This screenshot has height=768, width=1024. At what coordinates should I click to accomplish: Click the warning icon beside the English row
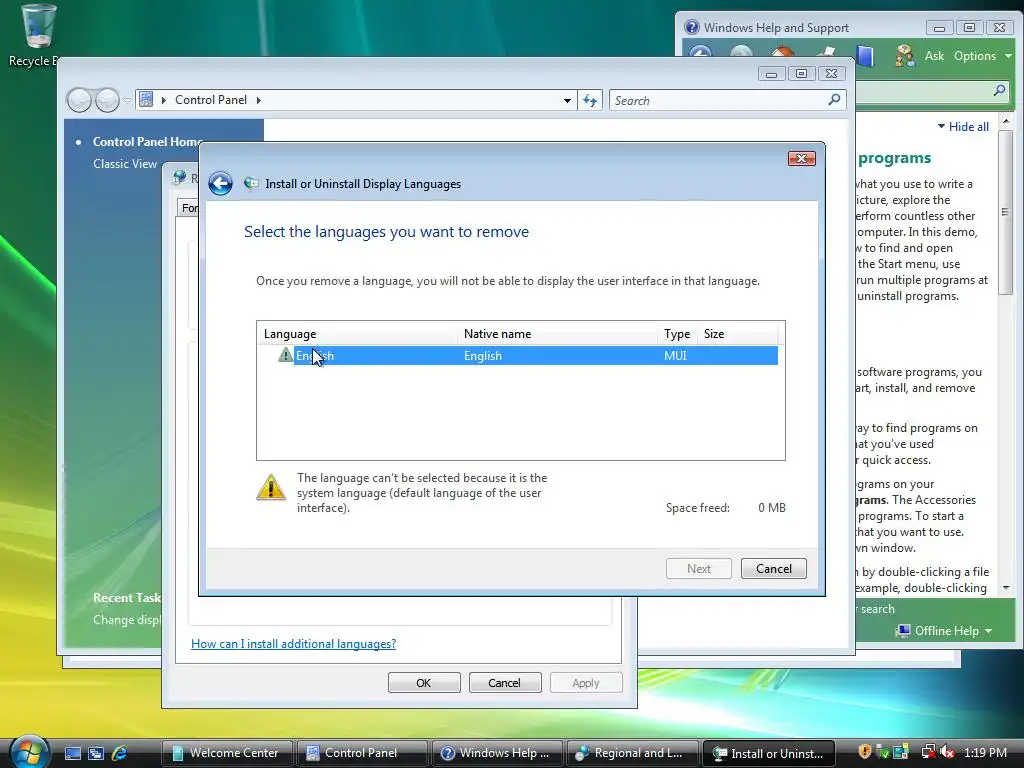coord(285,355)
